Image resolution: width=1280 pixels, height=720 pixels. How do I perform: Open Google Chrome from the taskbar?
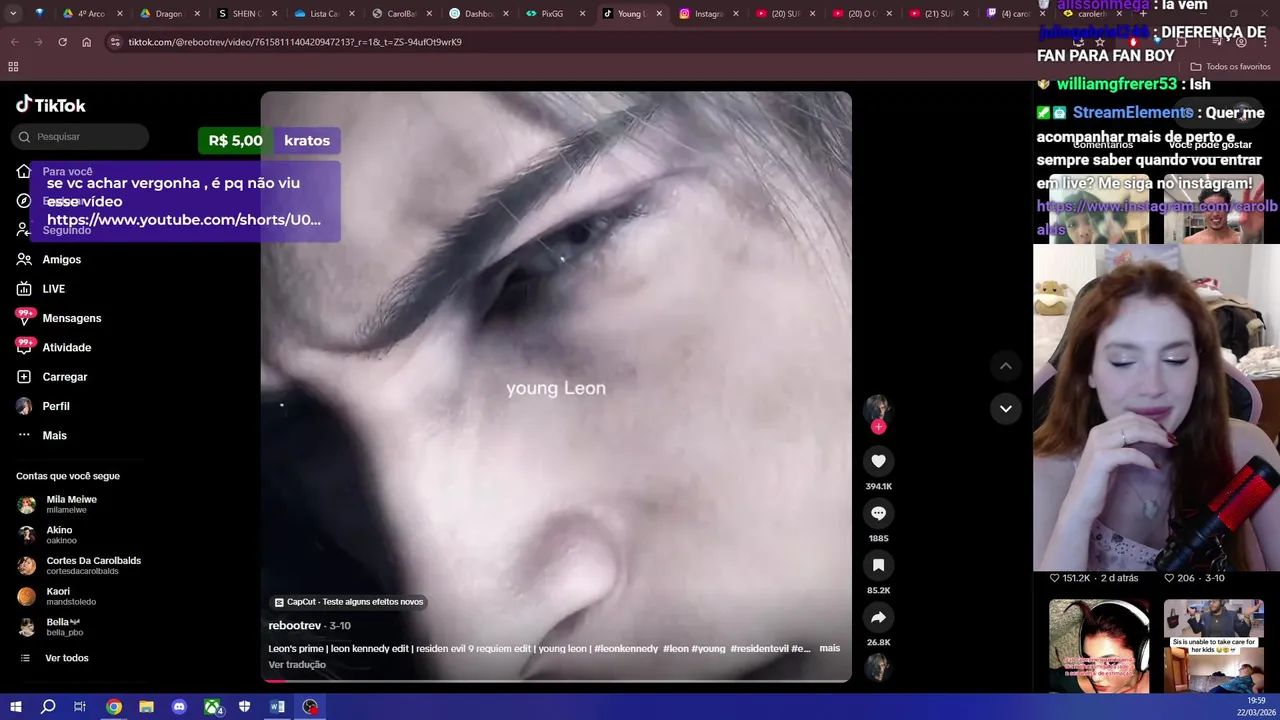114,707
